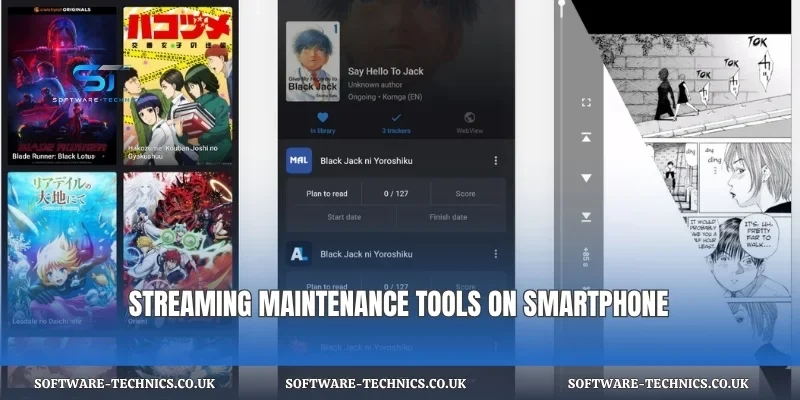The image size is (800, 400).
Task: Open the MAL tracker three-dot menu
Action: click(495, 161)
